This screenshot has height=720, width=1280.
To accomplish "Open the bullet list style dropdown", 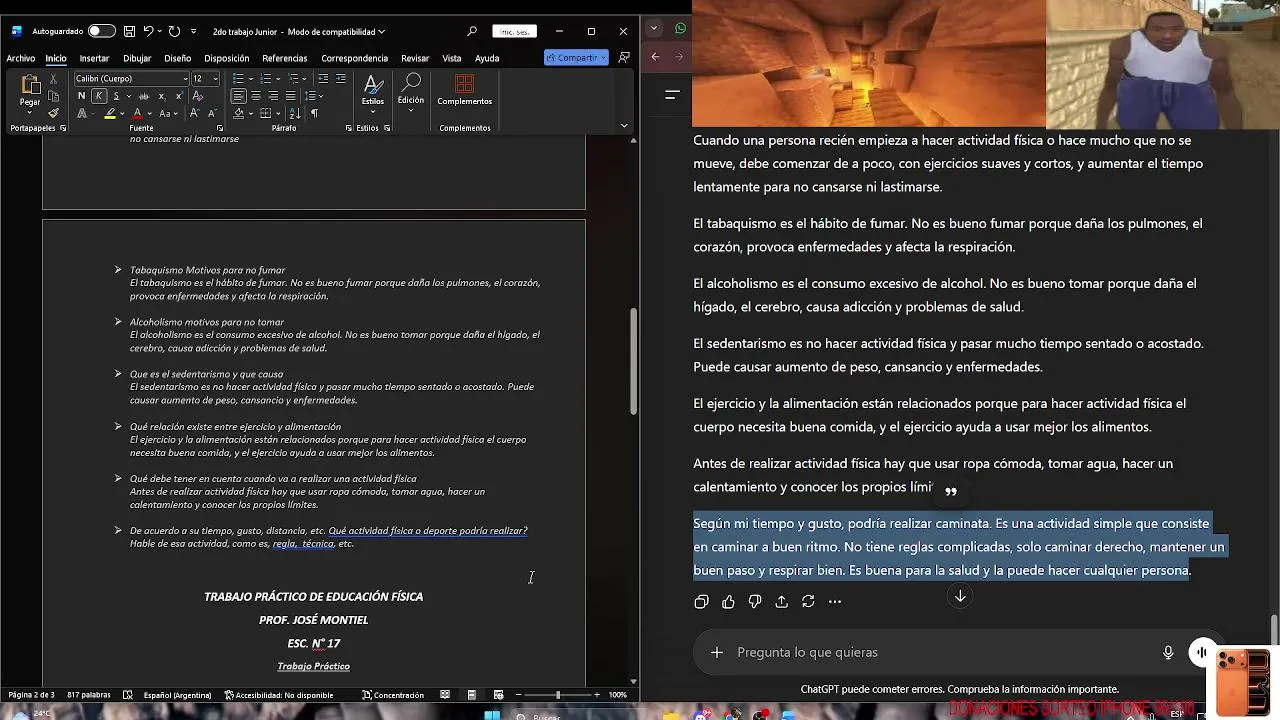I will 251,79.
